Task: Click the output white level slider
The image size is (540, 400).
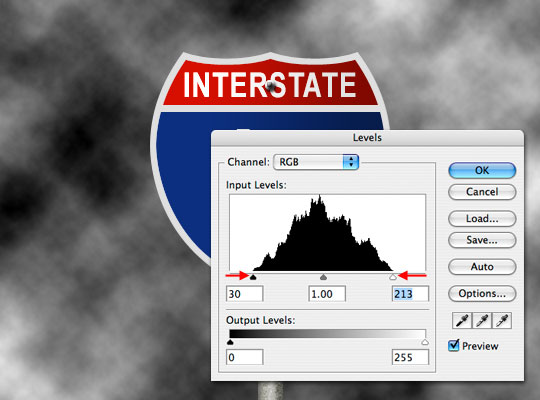Action: (x=425, y=342)
